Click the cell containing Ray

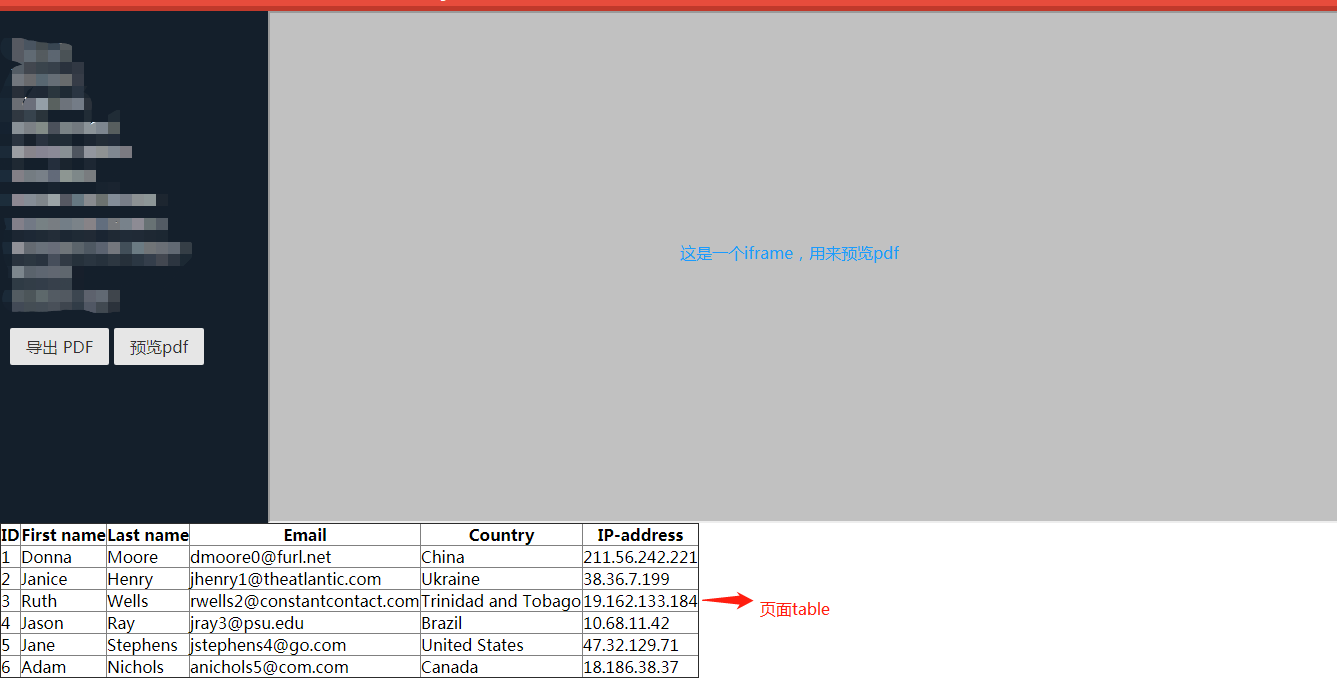tap(148, 623)
